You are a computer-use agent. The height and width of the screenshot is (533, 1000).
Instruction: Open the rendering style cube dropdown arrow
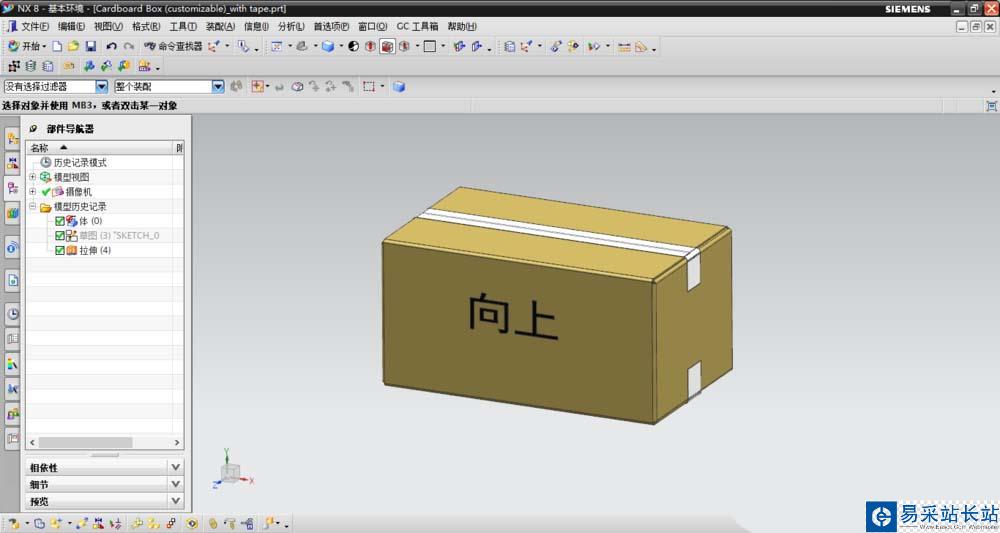click(341, 47)
